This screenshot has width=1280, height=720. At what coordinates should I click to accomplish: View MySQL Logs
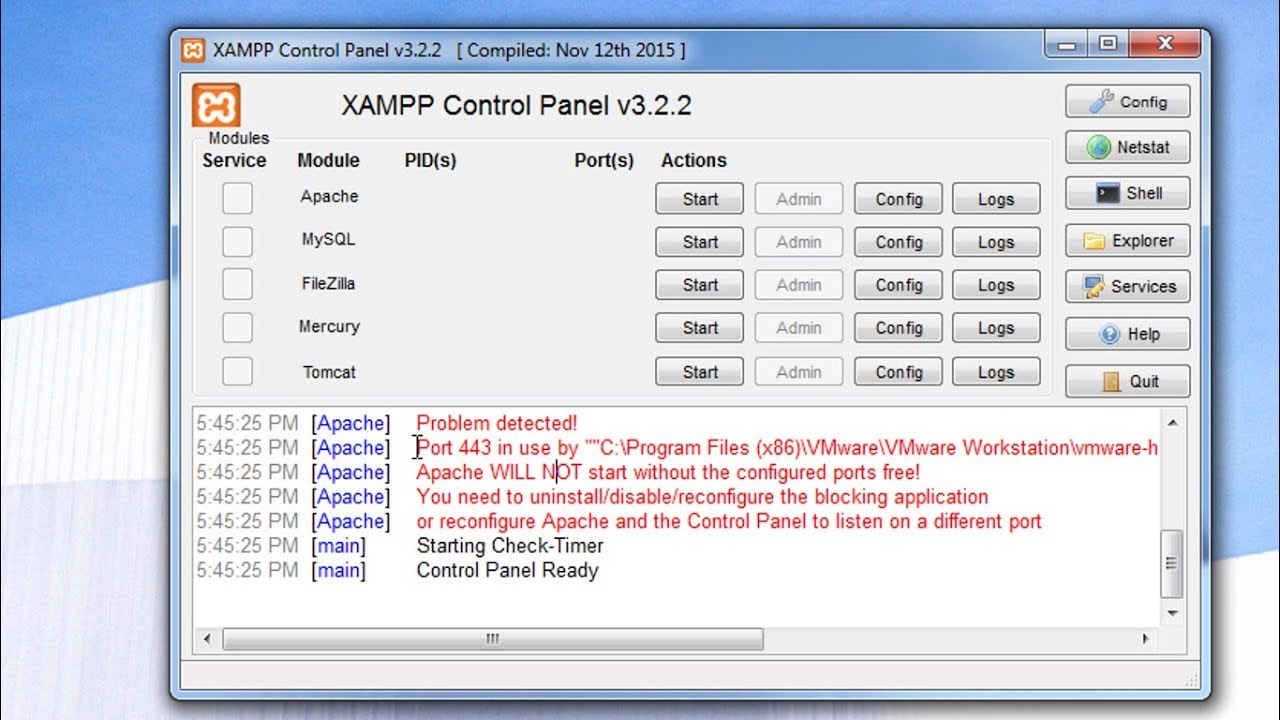pyautogui.click(x=996, y=242)
